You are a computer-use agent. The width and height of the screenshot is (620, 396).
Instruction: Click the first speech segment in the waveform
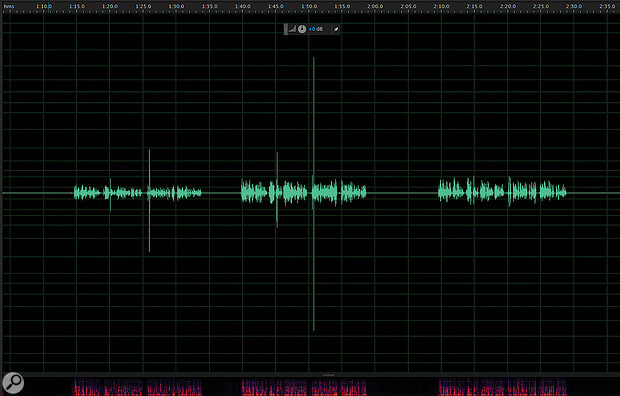(138, 193)
